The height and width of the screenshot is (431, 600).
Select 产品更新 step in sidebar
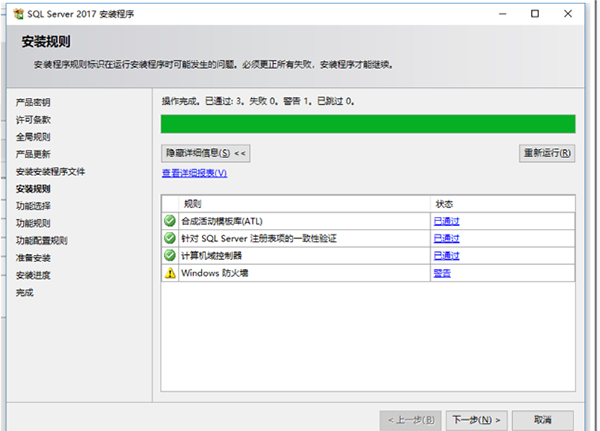pos(33,154)
